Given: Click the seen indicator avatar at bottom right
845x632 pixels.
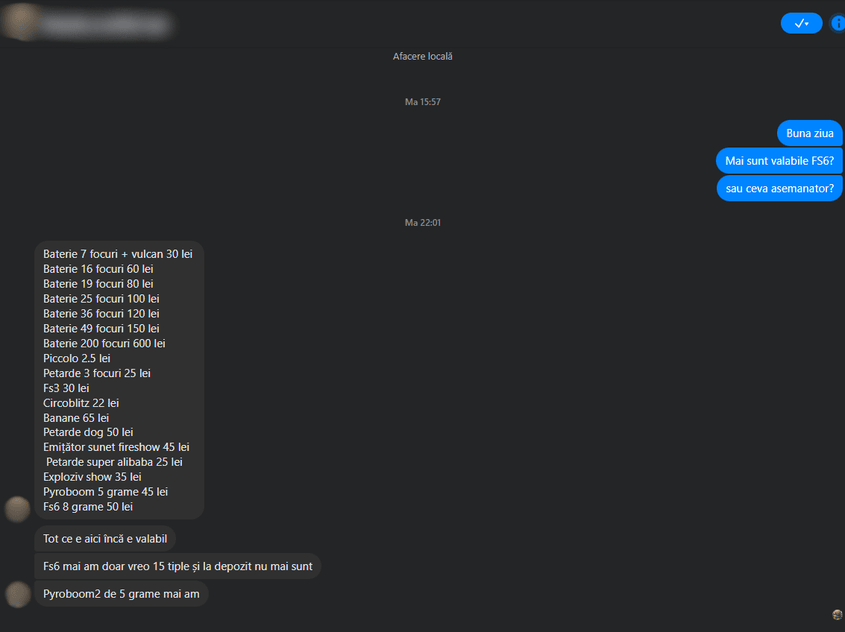Looking at the screenshot, I should click(837, 614).
